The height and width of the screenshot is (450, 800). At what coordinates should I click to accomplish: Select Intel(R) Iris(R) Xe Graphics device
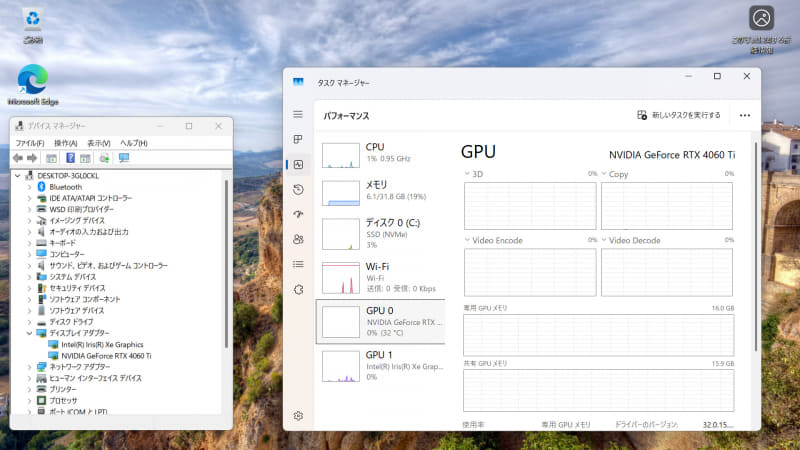pos(102,344)
